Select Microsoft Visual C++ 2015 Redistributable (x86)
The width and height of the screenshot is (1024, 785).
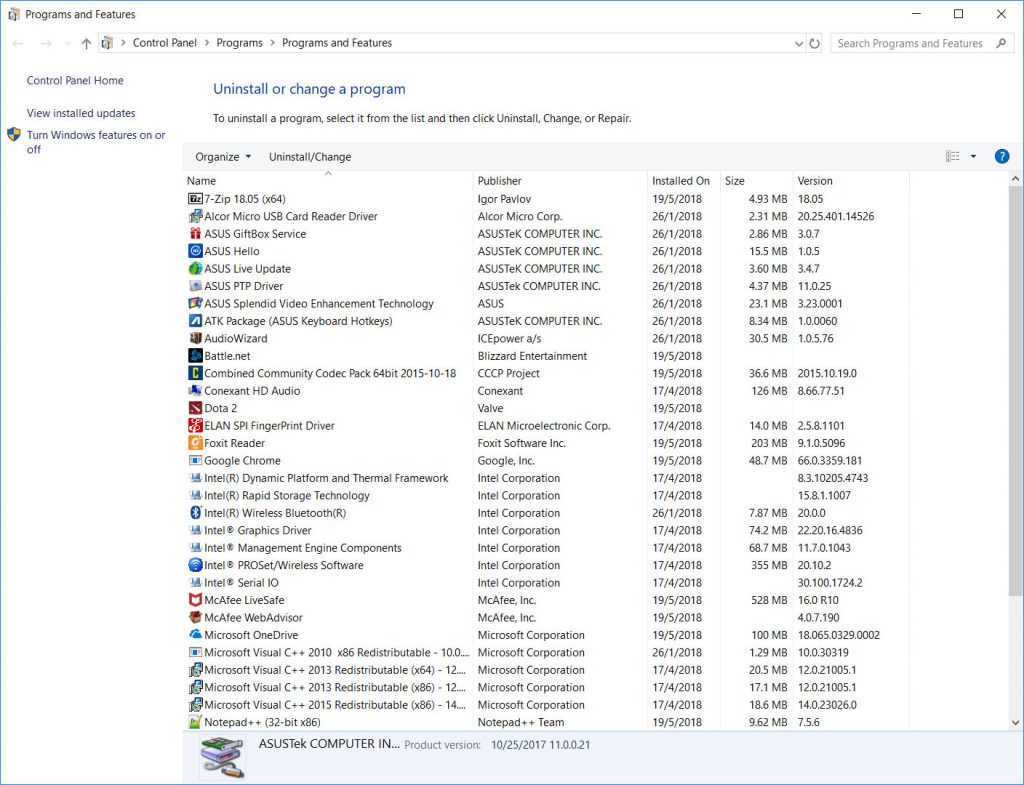pyautogui.click(x=545, y=705)
